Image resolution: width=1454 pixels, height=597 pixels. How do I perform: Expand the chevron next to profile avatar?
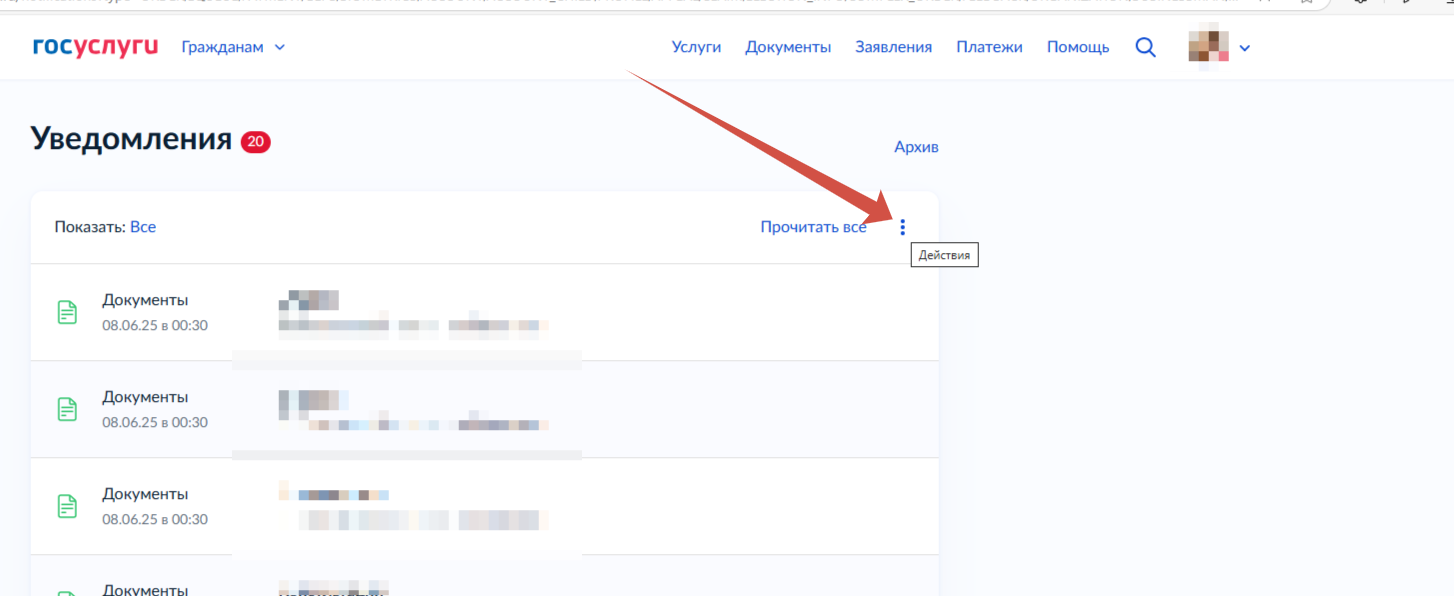point(1245,48)
